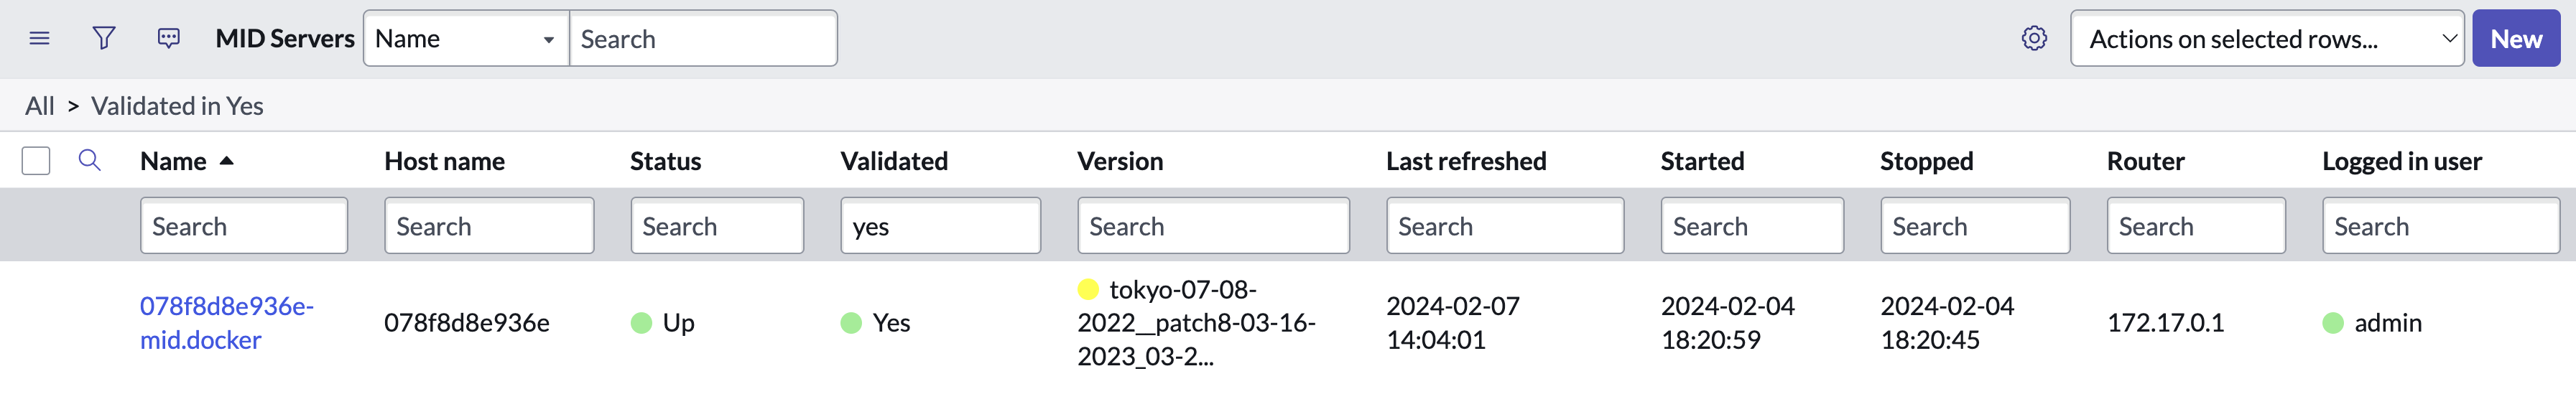The height and width of the screenshot is (412, 2576).
Task: Sort by the Last refreshed column header
Action: click(x=1465, y=161)
